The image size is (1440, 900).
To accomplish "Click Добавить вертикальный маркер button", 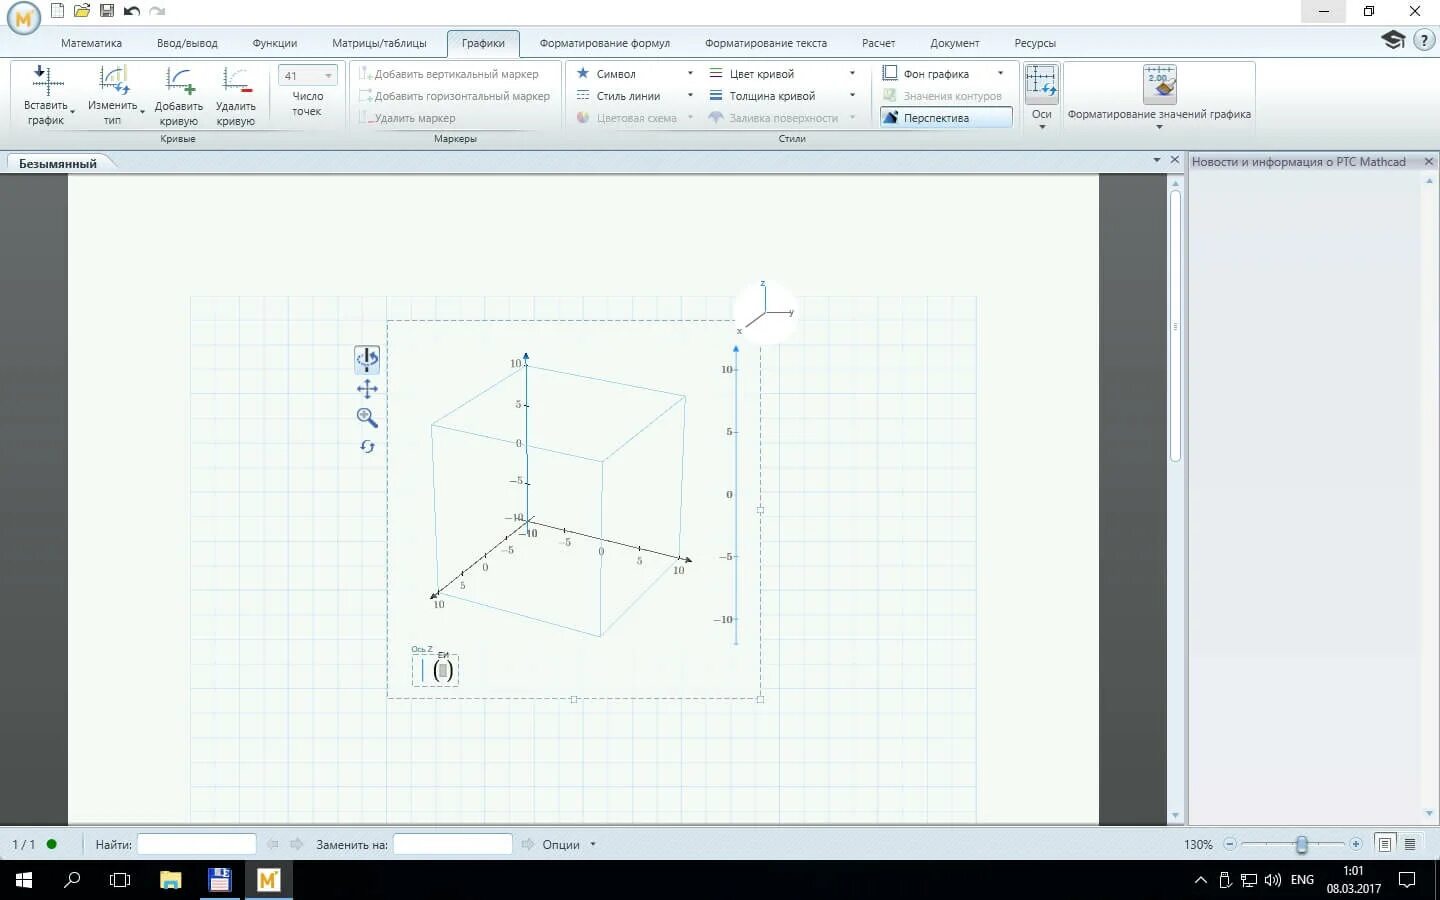I will [449, 74].
